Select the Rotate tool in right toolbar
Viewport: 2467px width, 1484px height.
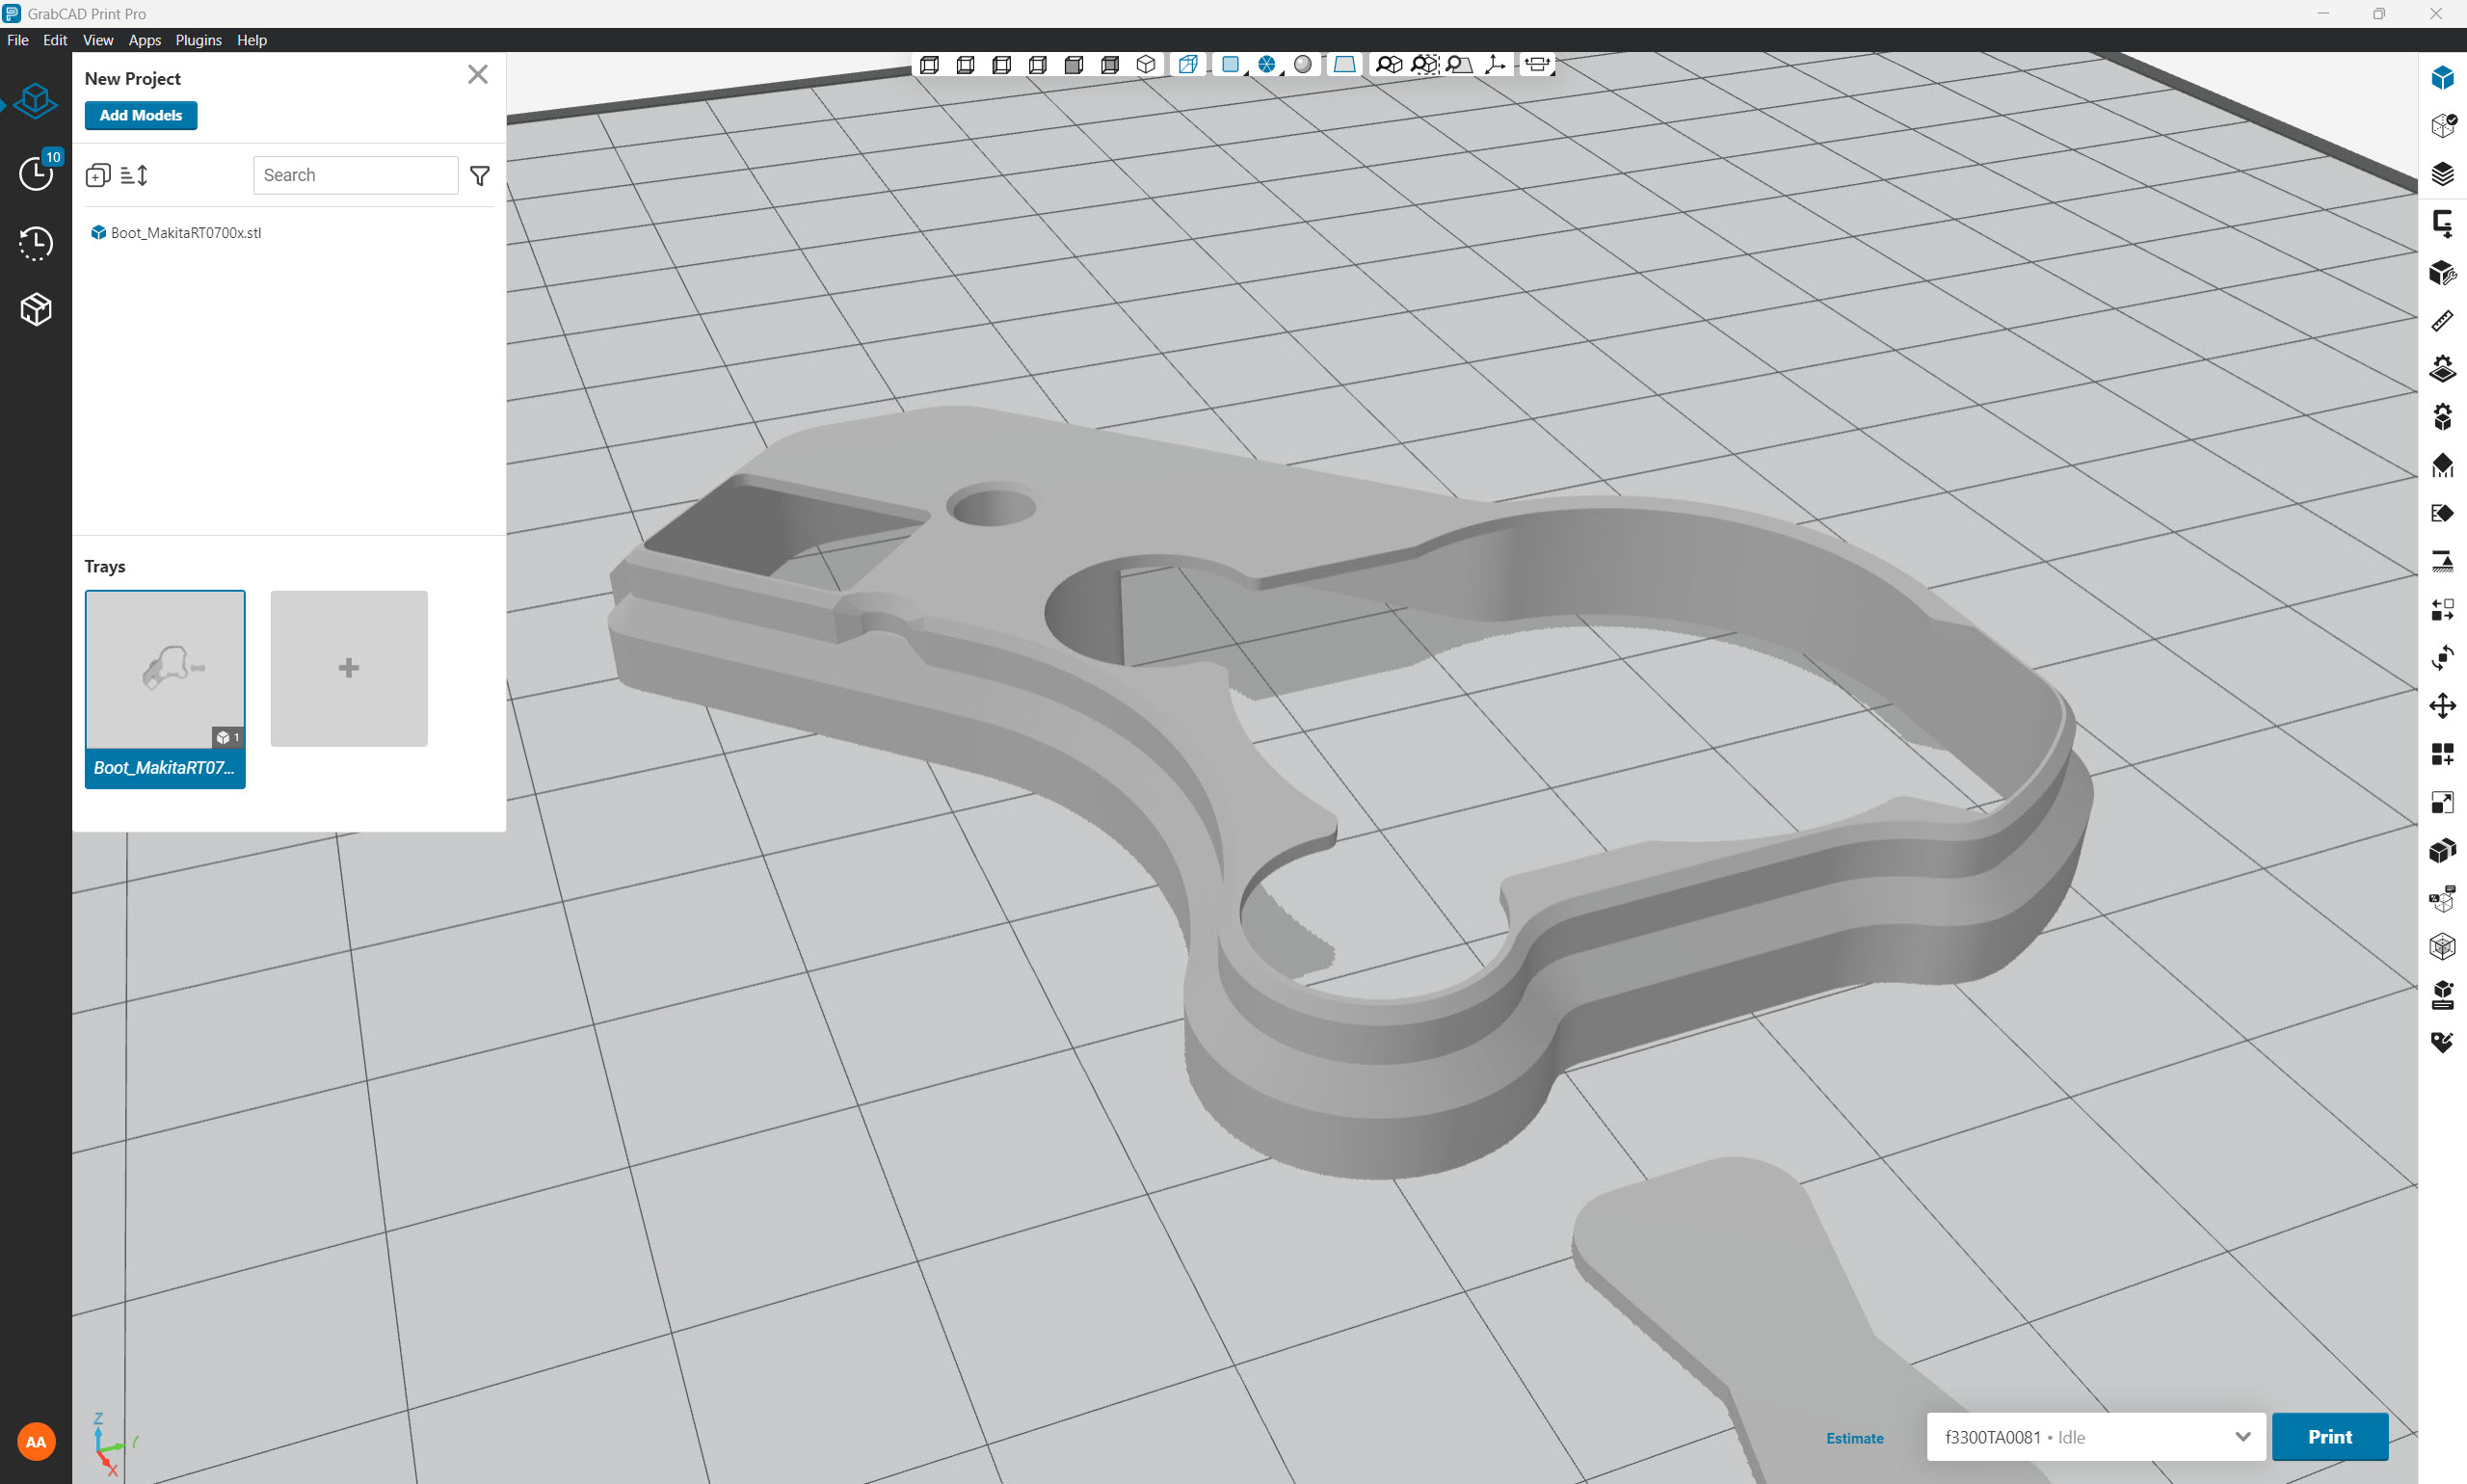tap(2442, 658)
